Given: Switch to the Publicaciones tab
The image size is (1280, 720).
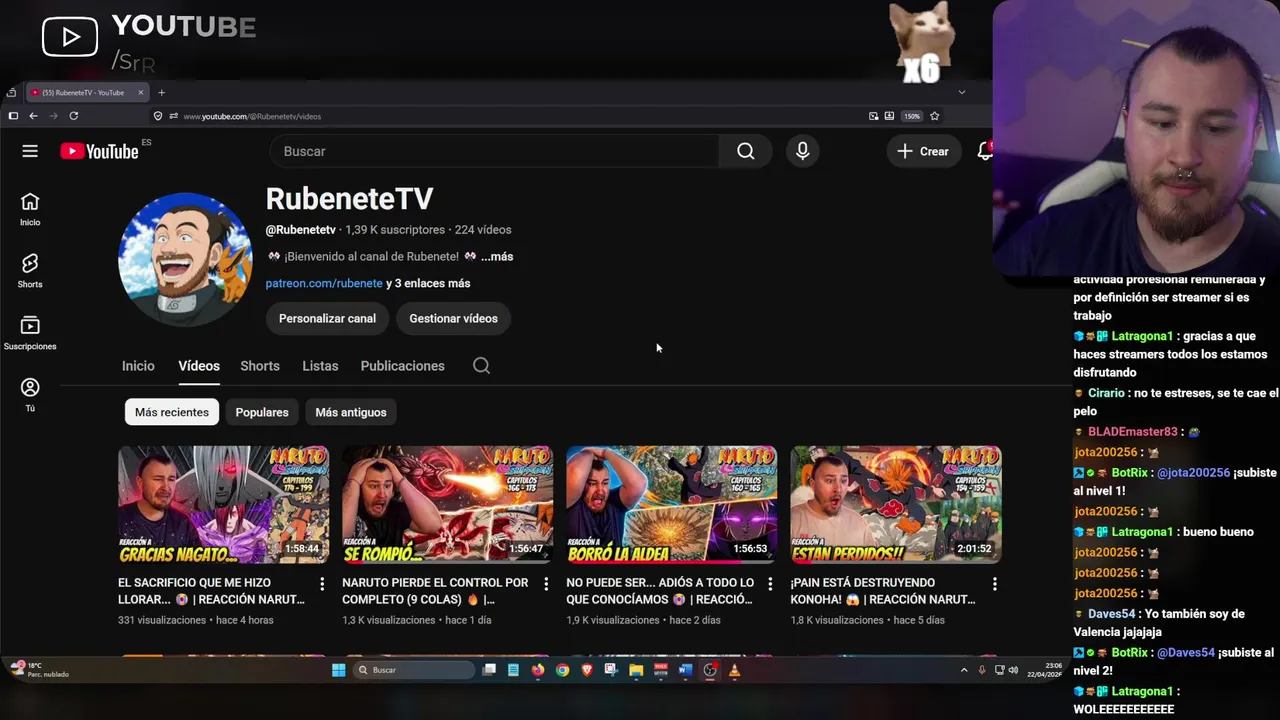Looking at the screenshot, I should point(403,366).
